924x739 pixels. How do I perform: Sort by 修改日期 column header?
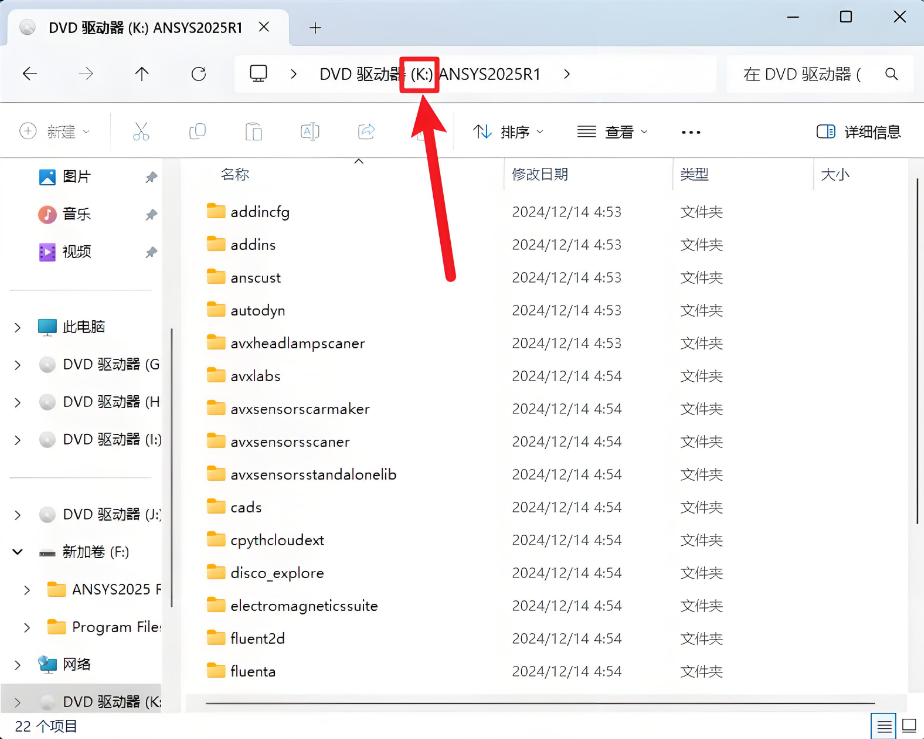[x=539, y=174]
